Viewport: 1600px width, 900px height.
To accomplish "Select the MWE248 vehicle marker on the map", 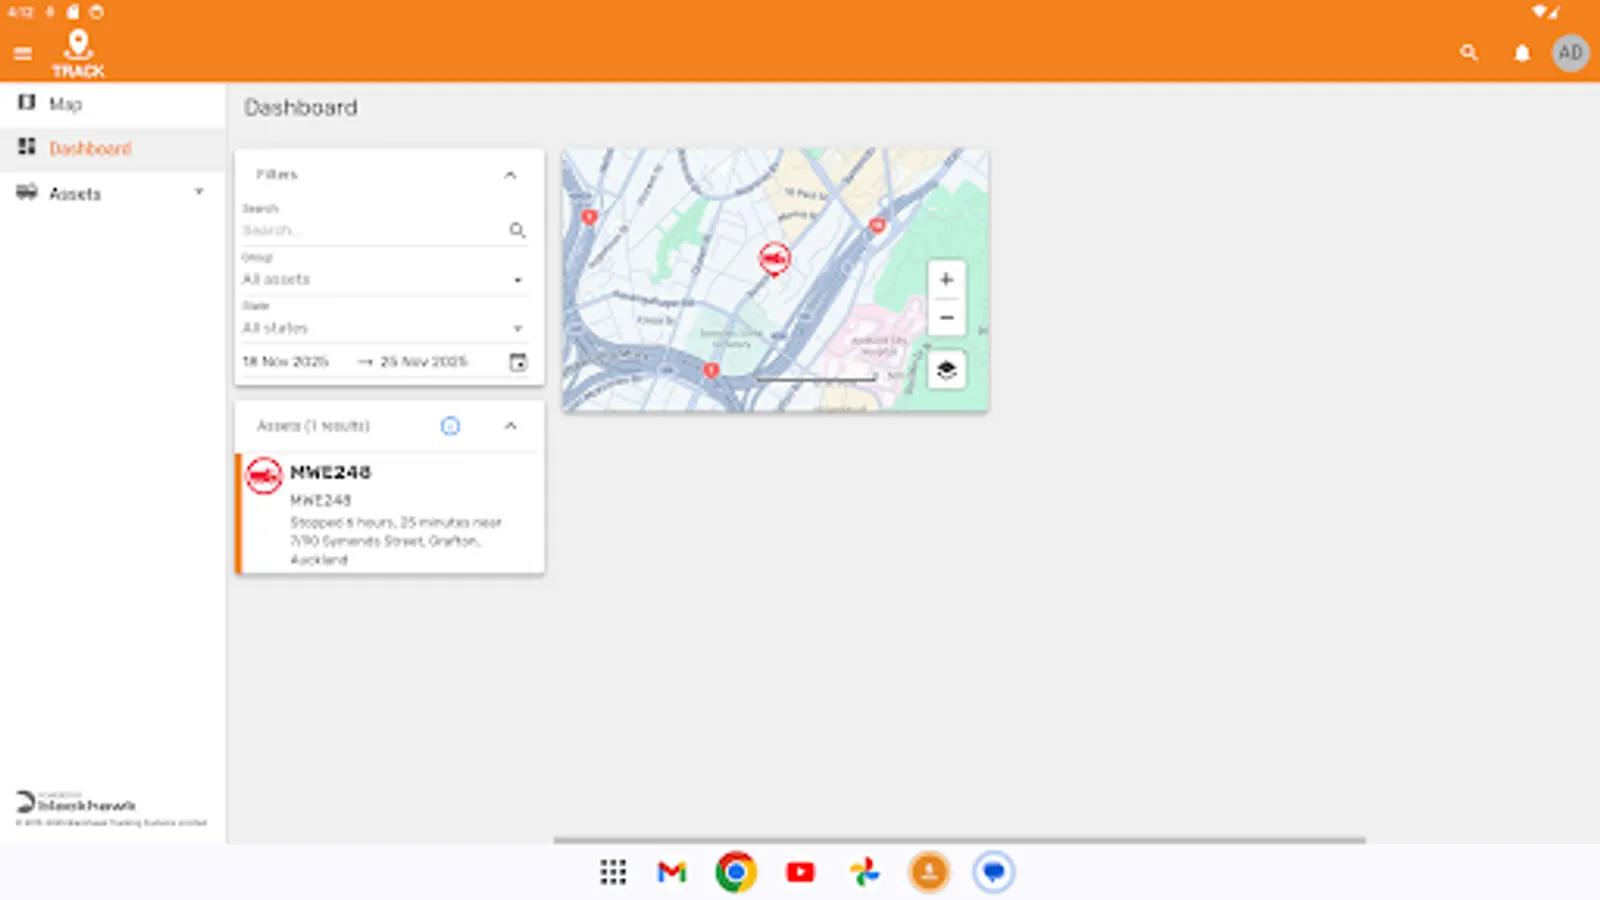I will [774, 257].
